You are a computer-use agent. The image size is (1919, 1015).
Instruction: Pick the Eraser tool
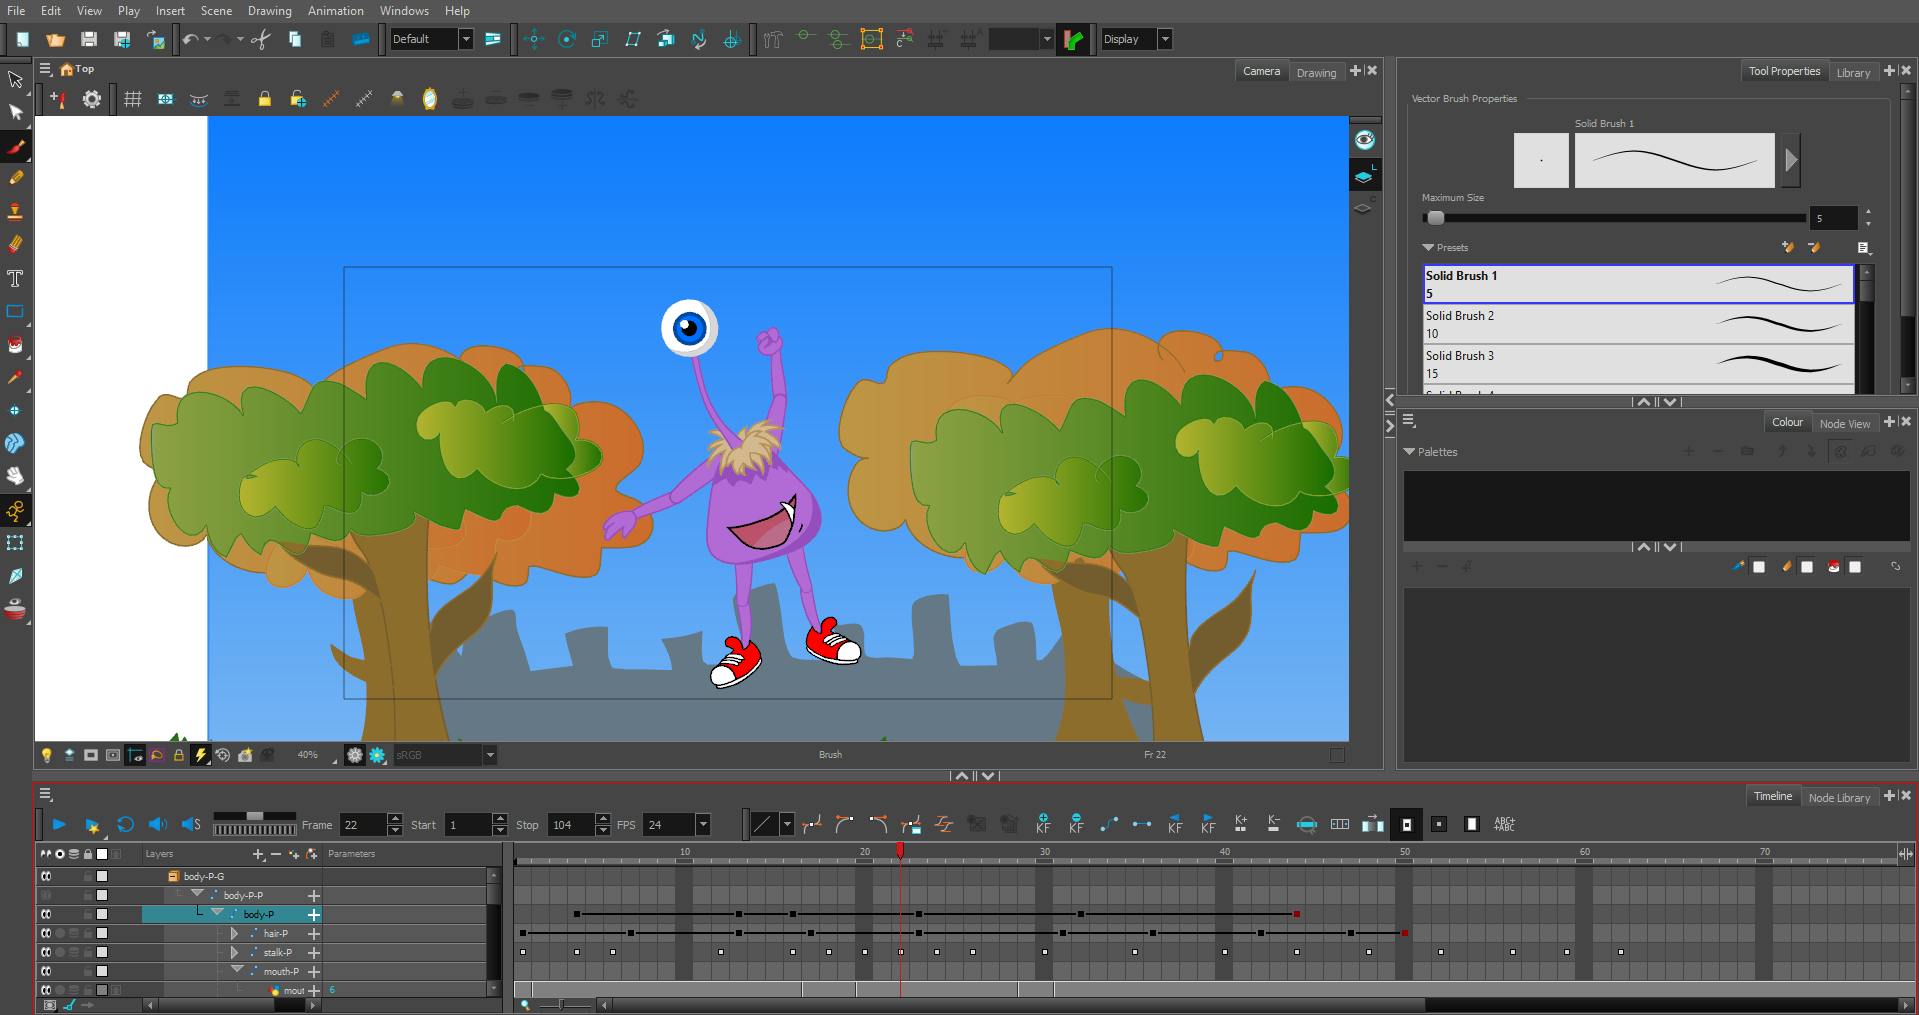[16, 244]
